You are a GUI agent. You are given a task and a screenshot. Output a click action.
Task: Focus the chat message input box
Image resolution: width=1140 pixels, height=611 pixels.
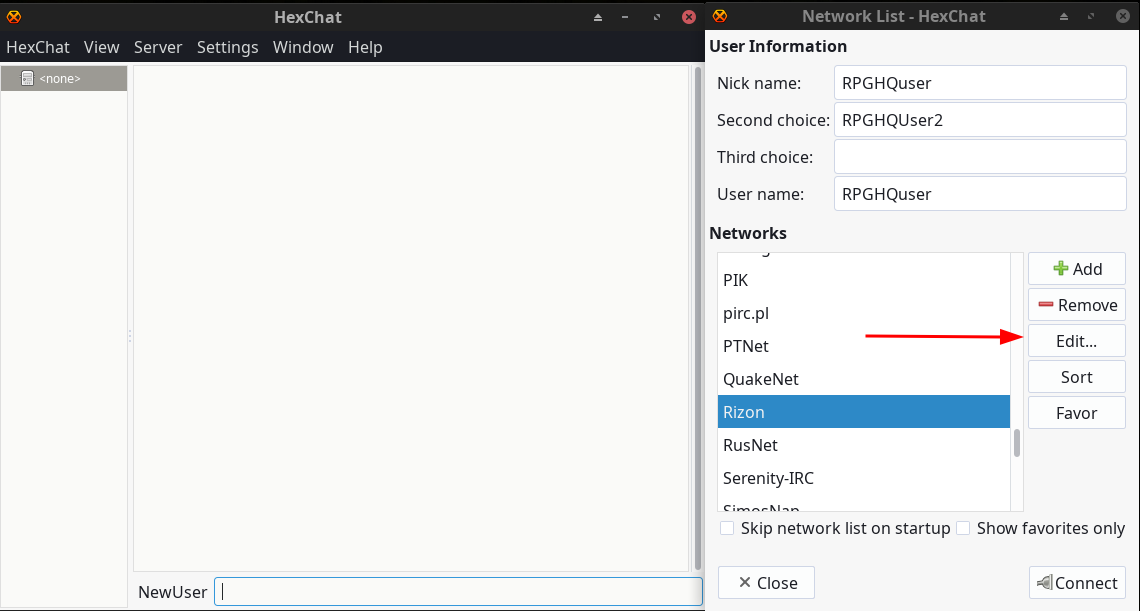coord(458,591)
